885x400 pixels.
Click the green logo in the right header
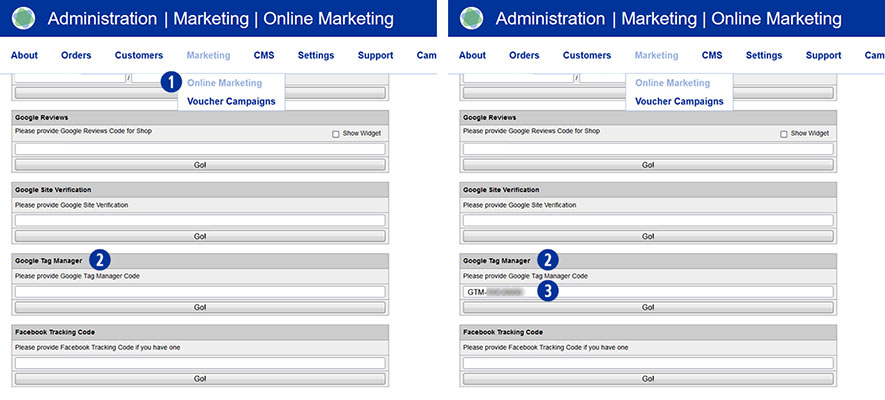click(x=471, y=19)
